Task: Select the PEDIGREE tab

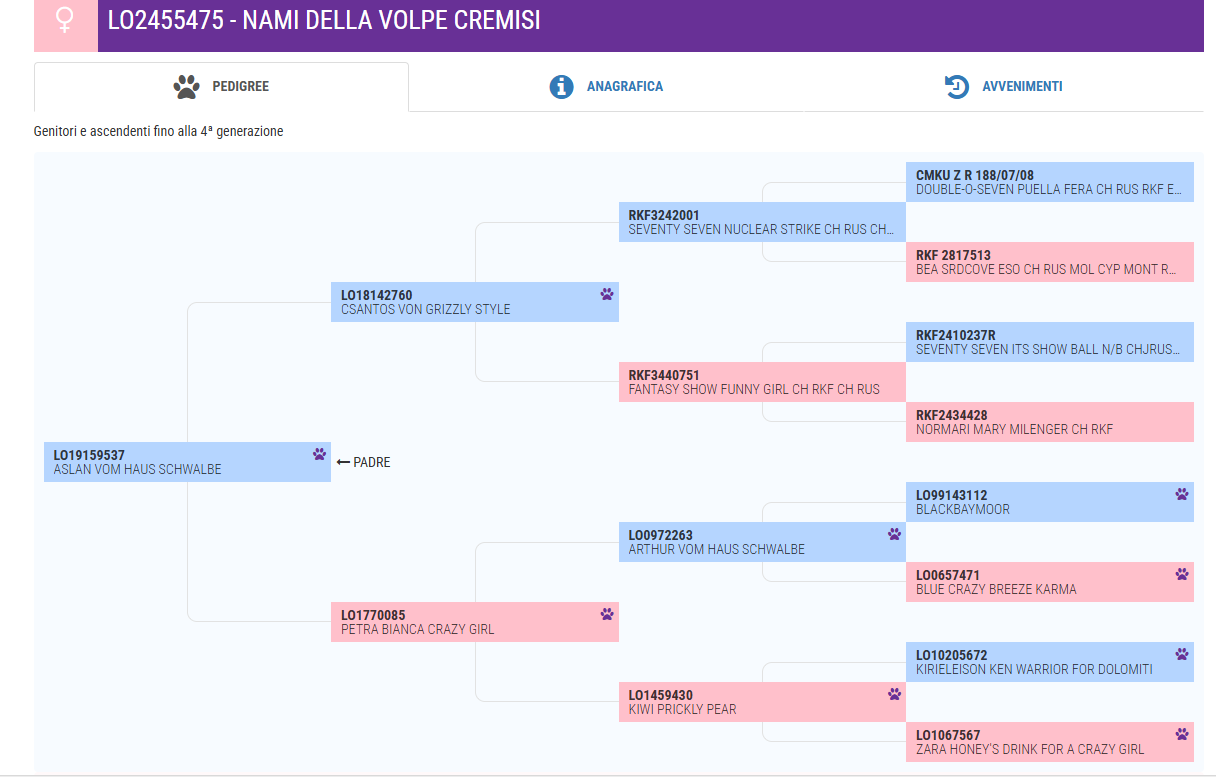Action: [x=221, y=87]
